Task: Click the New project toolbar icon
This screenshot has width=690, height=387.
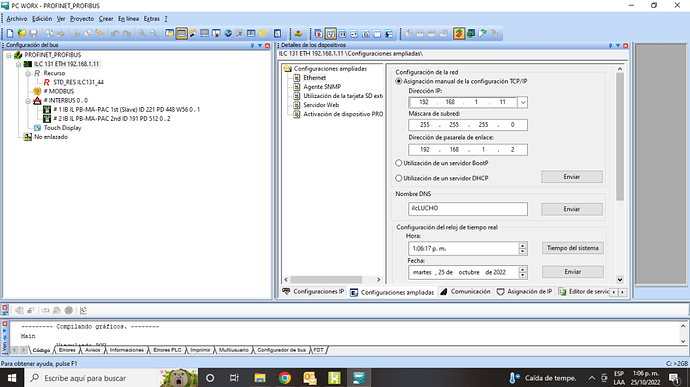Action: [x=10, y=33]
